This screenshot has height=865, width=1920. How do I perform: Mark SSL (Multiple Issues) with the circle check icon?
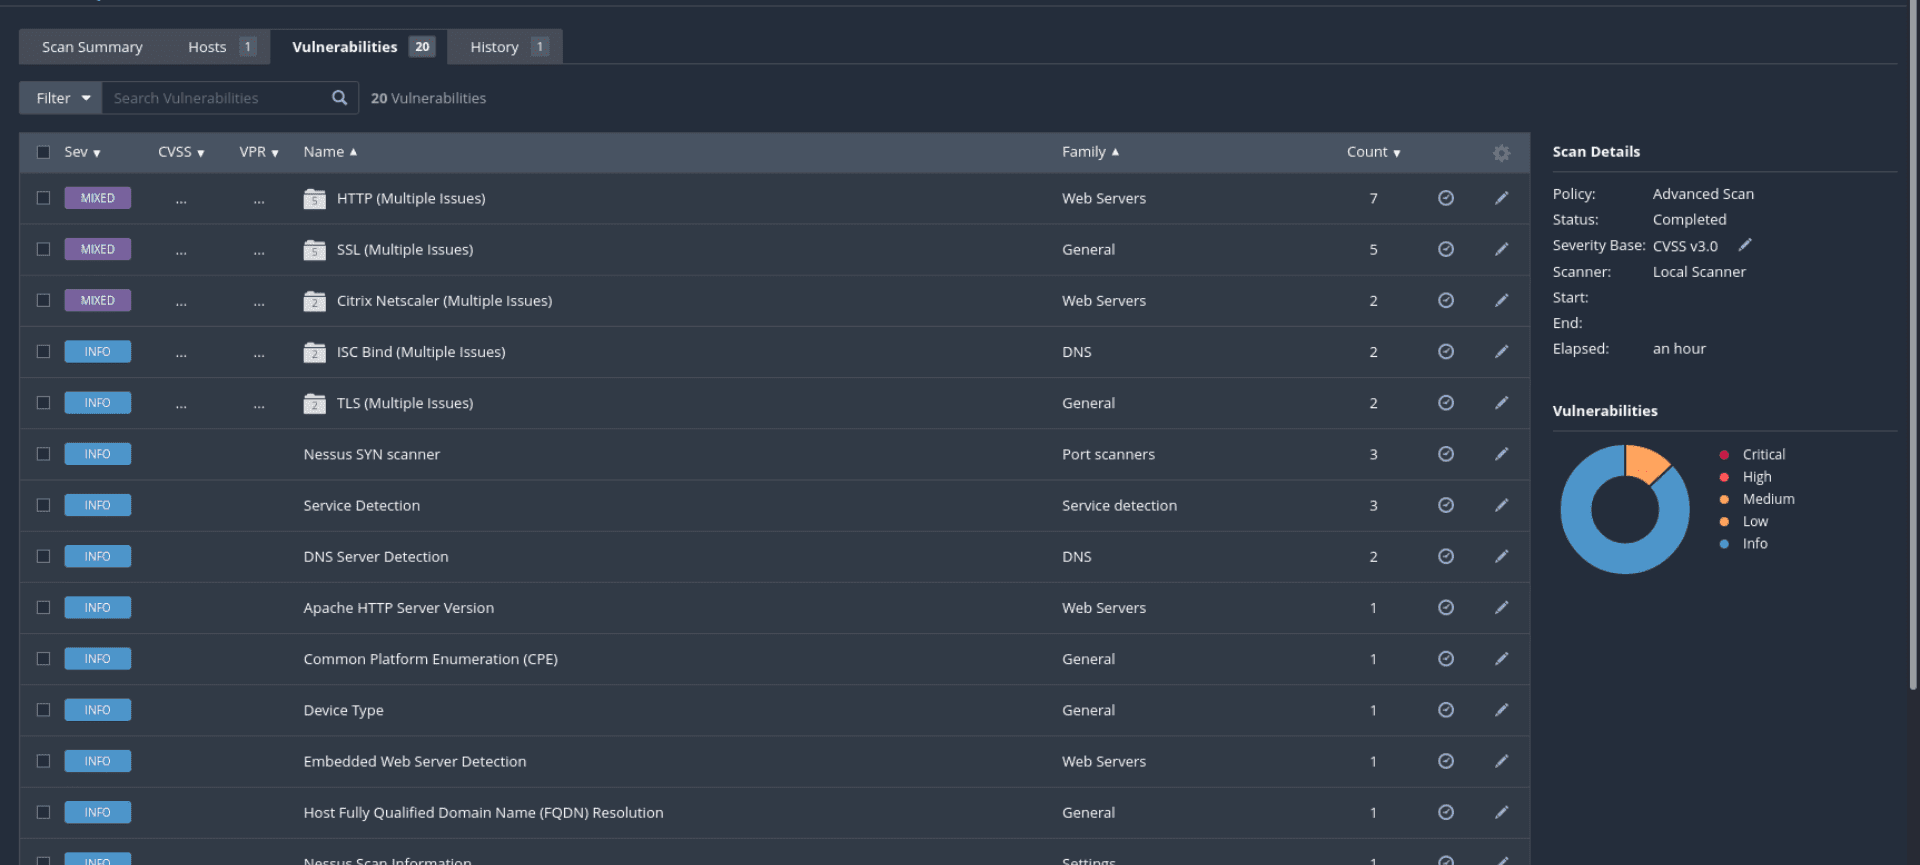click(x=1445, y=249)
